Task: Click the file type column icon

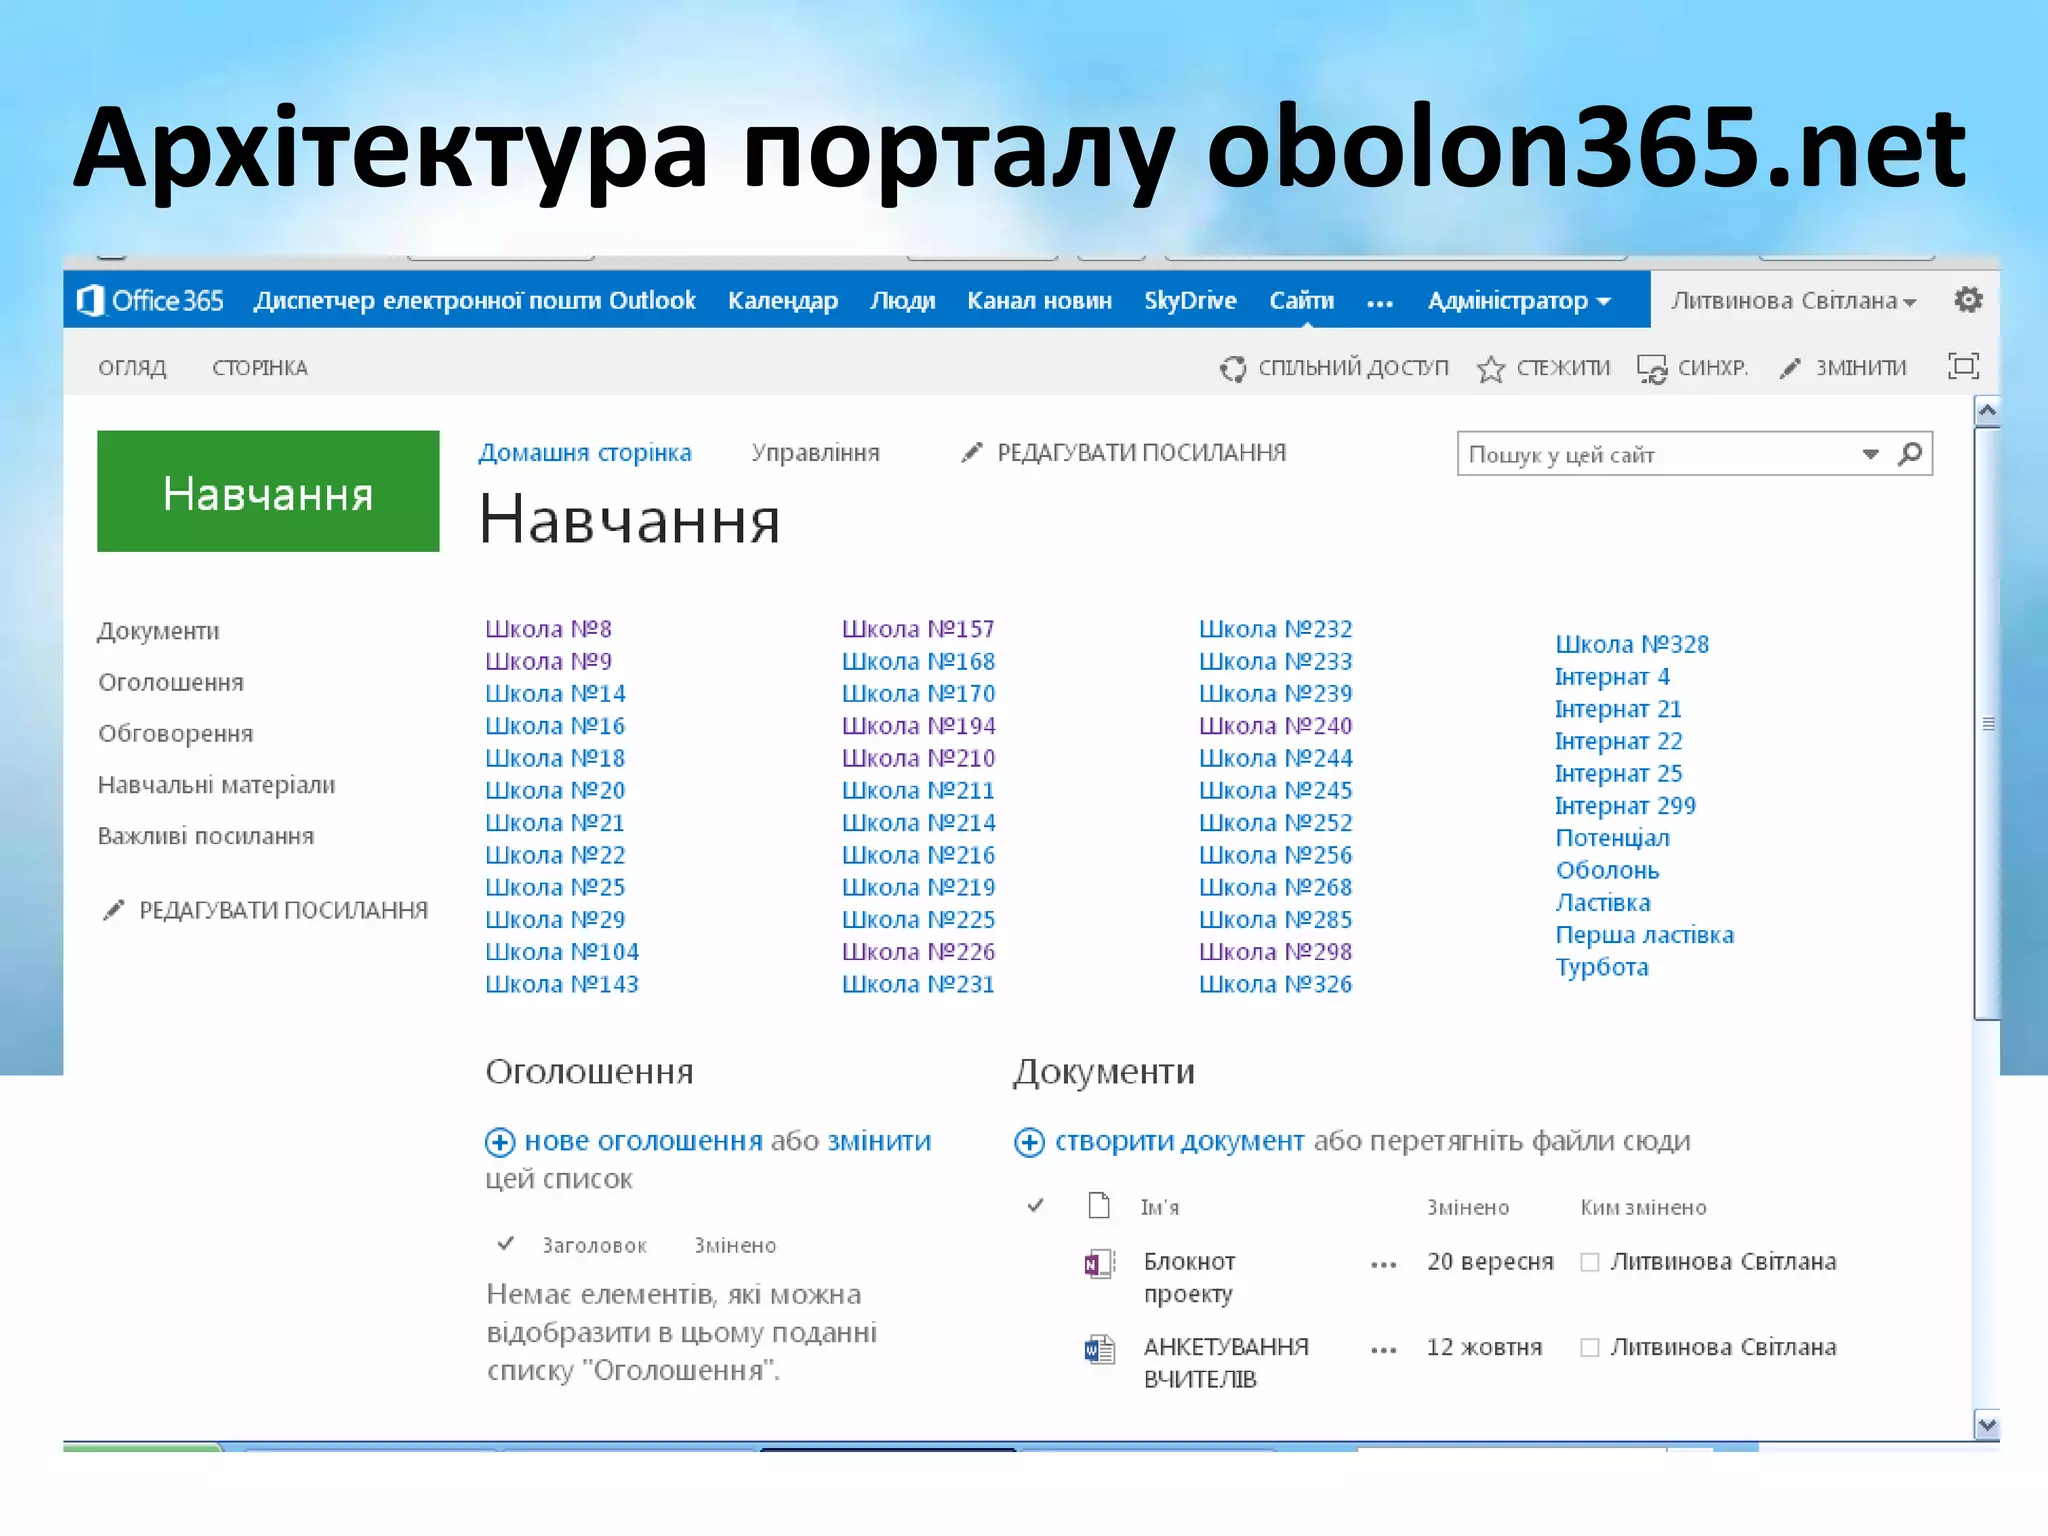Action: pyautogui.click(x=1099, y=1205)
